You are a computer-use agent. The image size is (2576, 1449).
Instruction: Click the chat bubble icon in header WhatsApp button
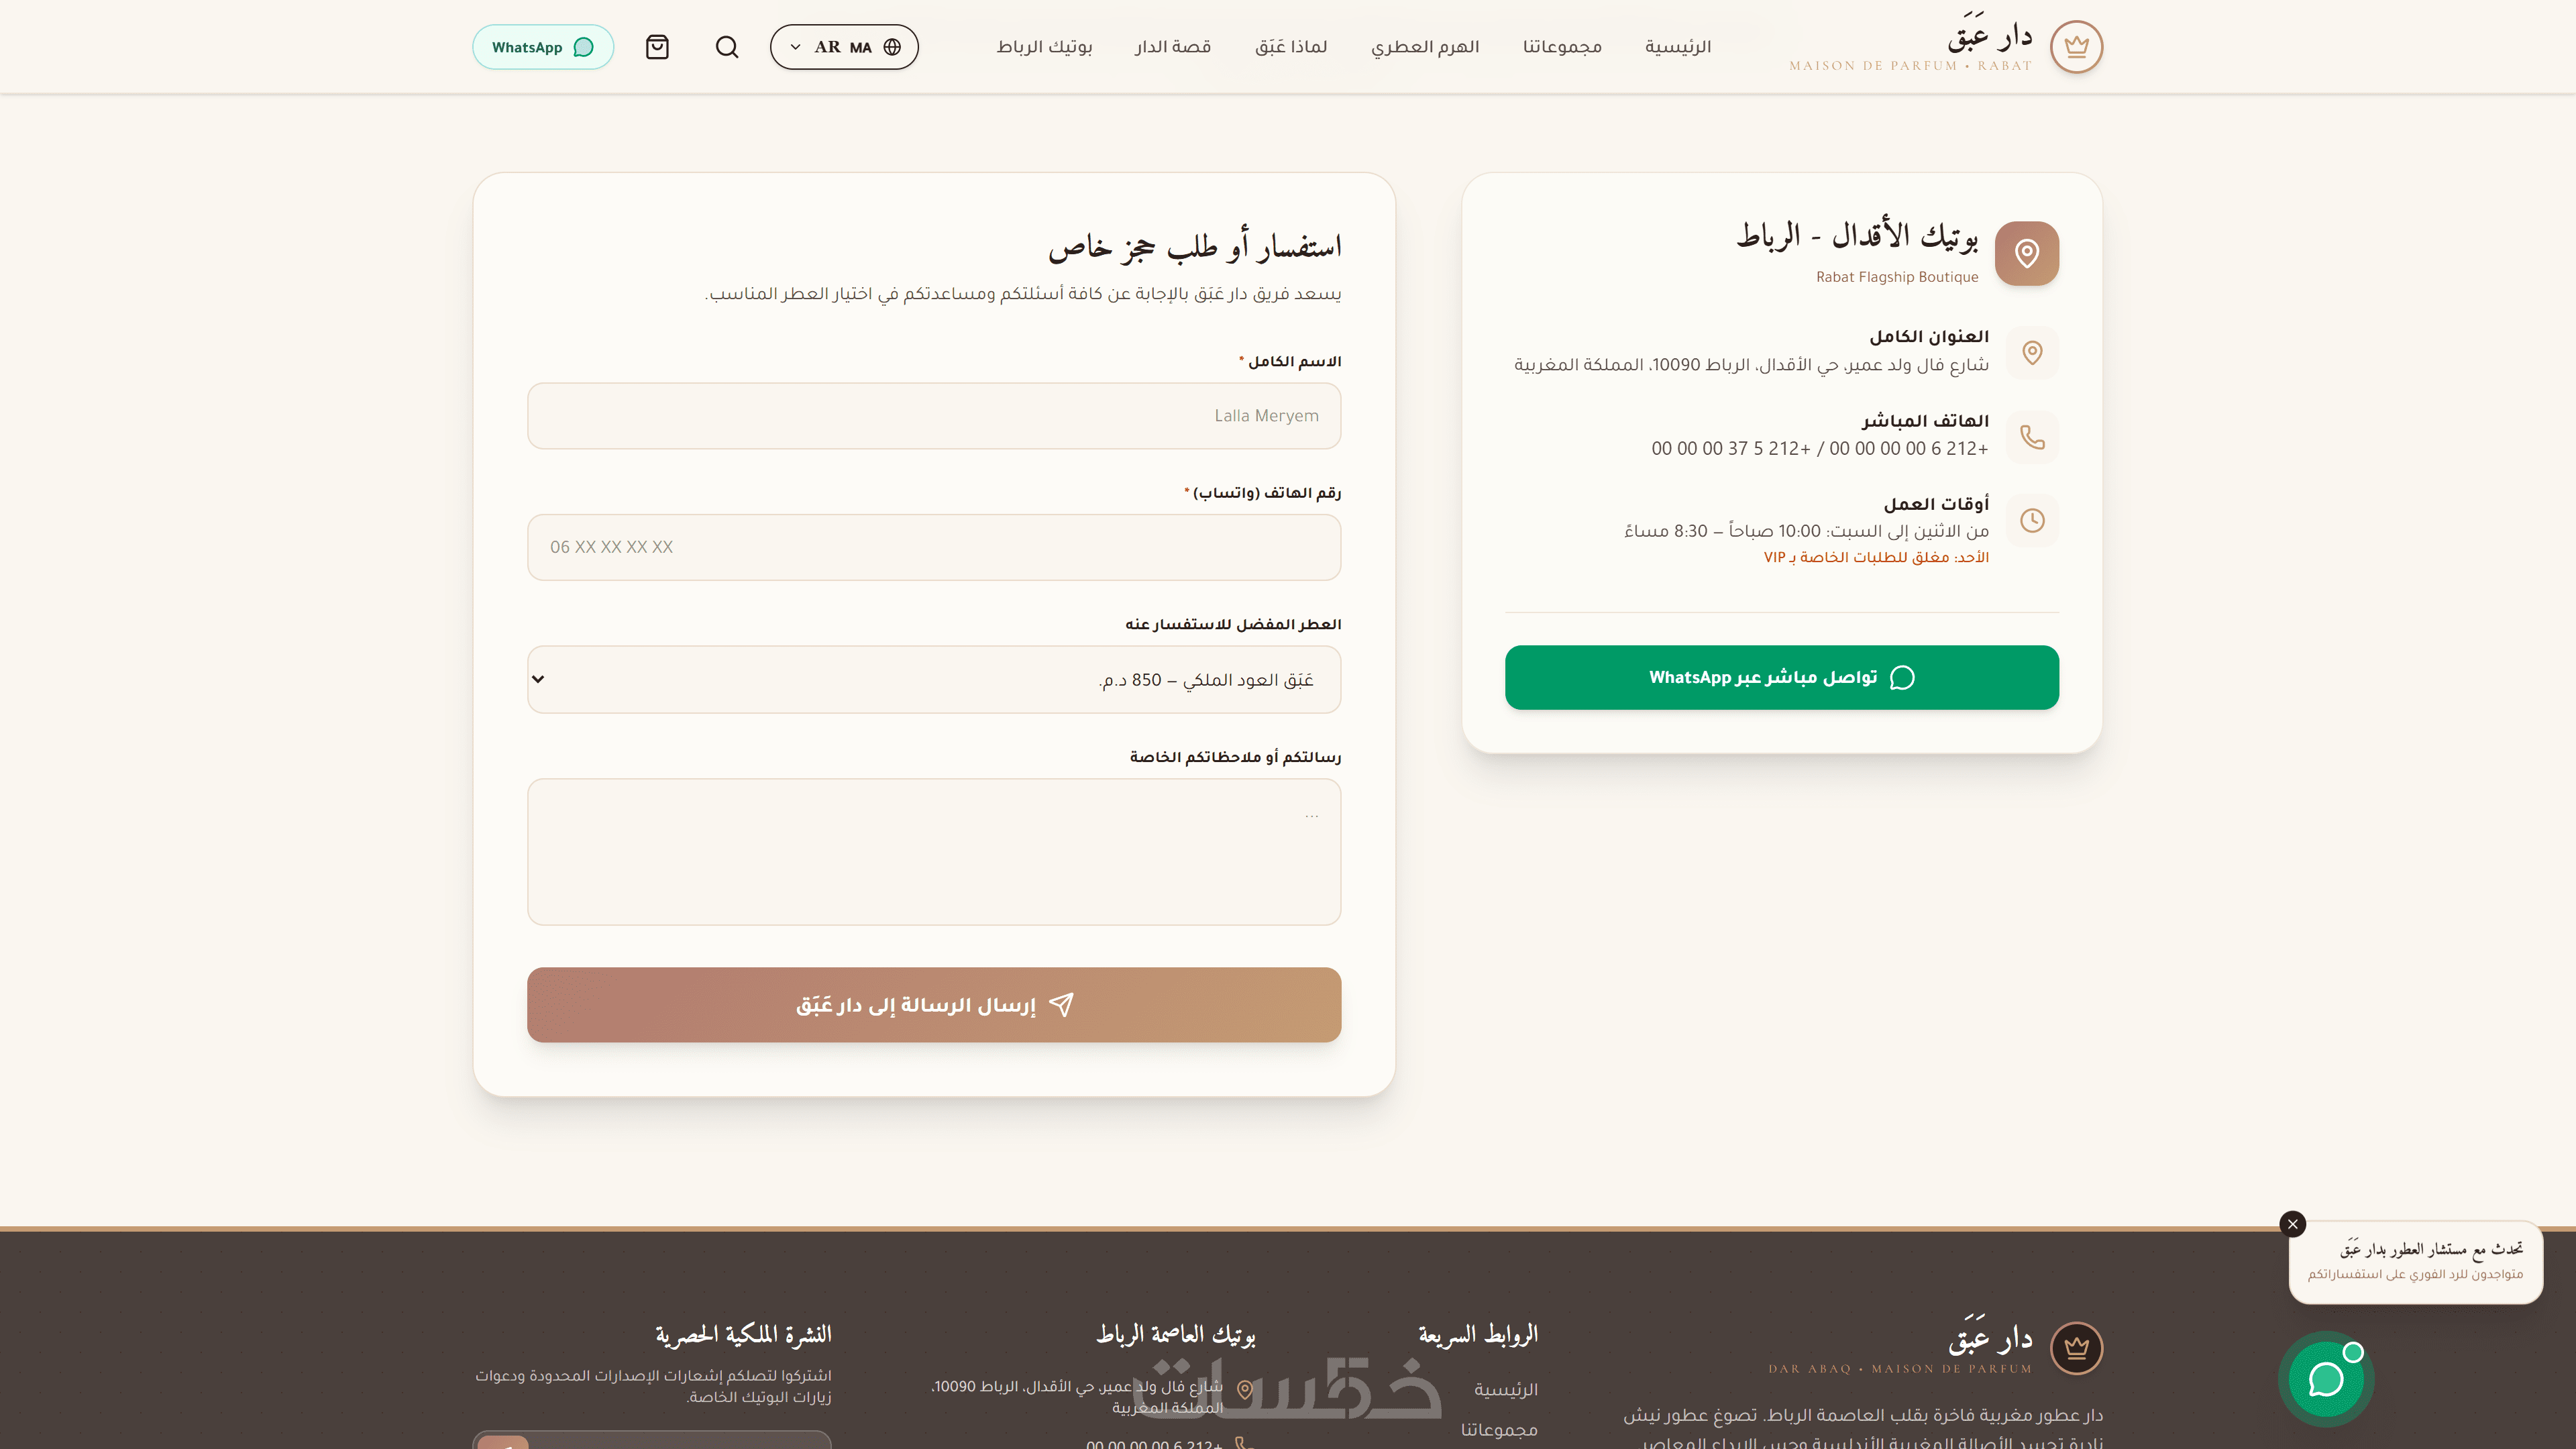[x=584, y=47]
